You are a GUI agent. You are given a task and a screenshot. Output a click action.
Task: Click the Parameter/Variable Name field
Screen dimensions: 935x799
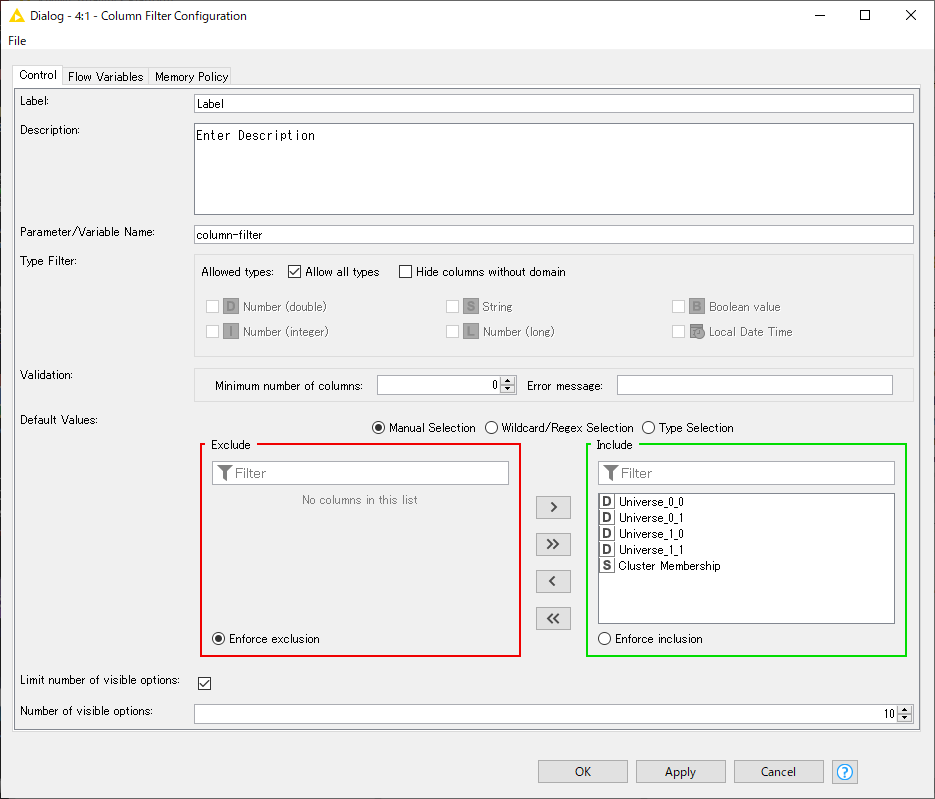[553, 234]
